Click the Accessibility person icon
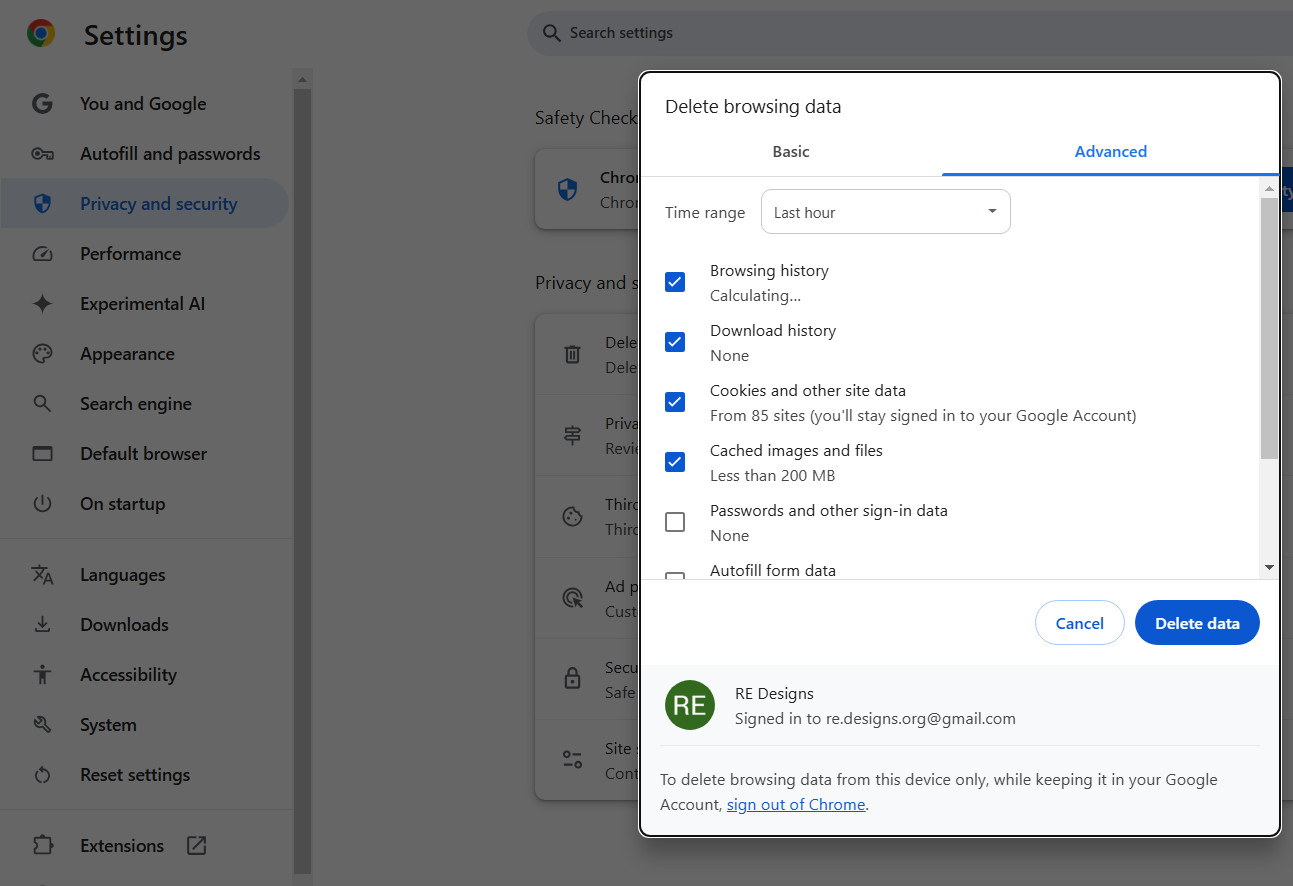 click(42, 675)
